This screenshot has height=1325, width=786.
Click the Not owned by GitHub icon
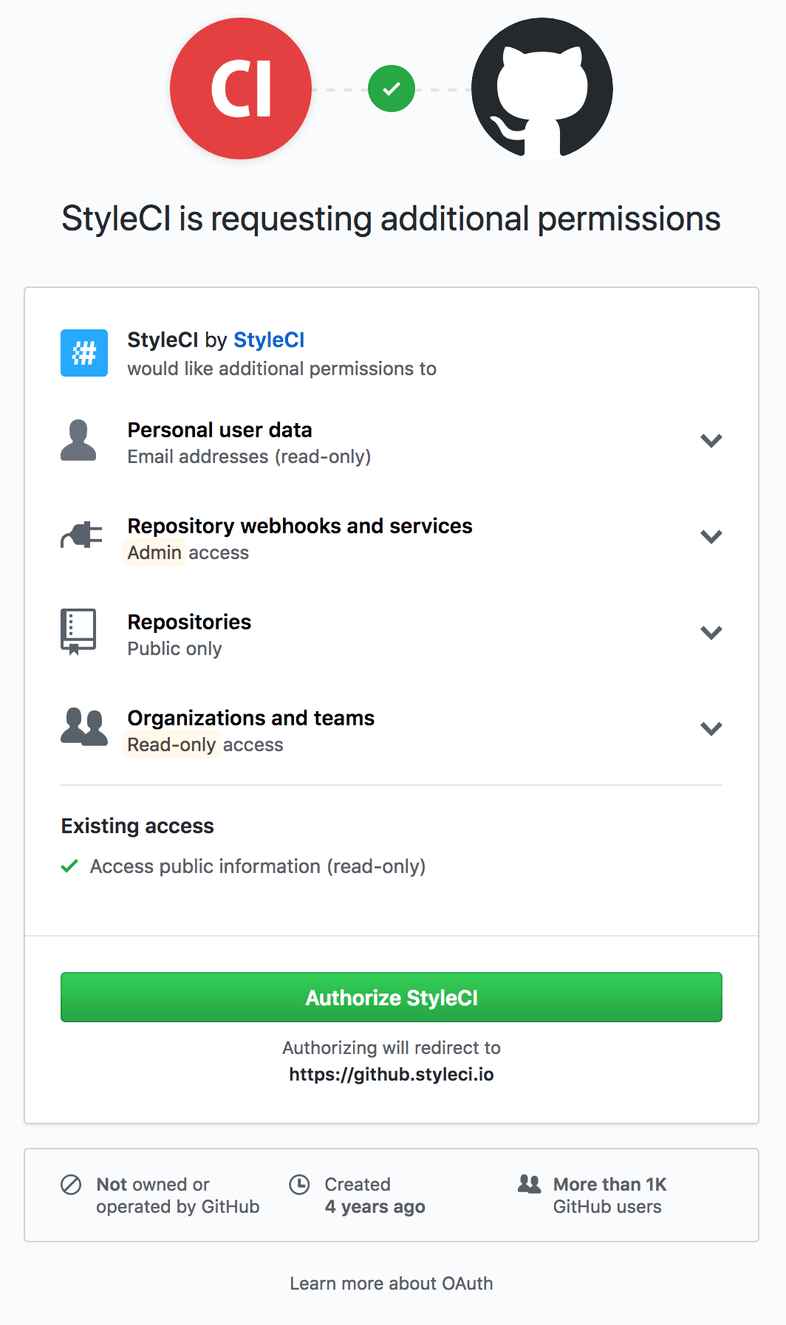coord(71,1185)
